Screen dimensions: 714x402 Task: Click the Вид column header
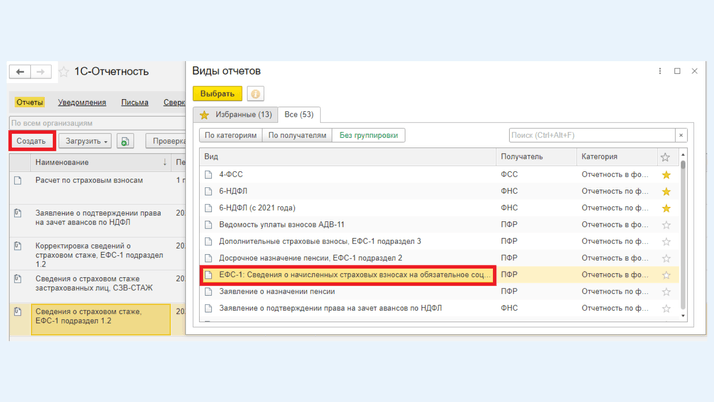[348, 157]
